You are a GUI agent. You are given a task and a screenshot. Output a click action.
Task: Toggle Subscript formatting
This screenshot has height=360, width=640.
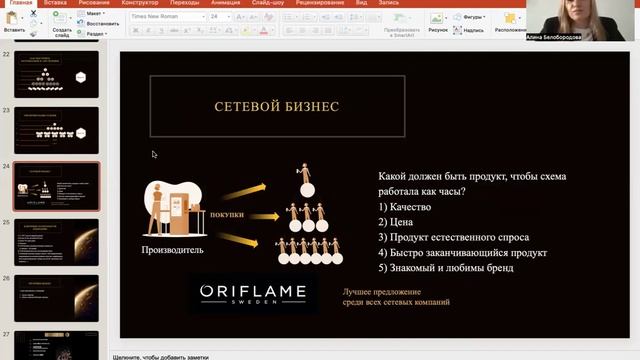[200, 31]
